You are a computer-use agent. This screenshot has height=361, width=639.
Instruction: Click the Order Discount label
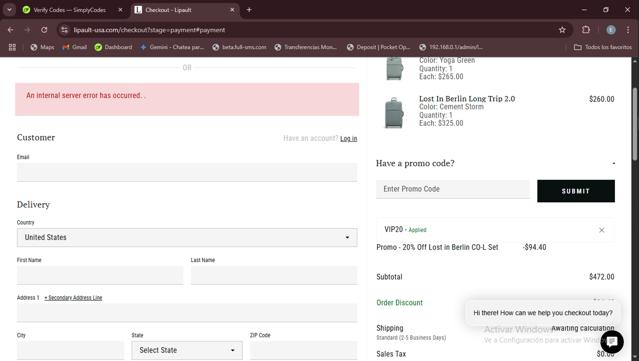[399, 303]
